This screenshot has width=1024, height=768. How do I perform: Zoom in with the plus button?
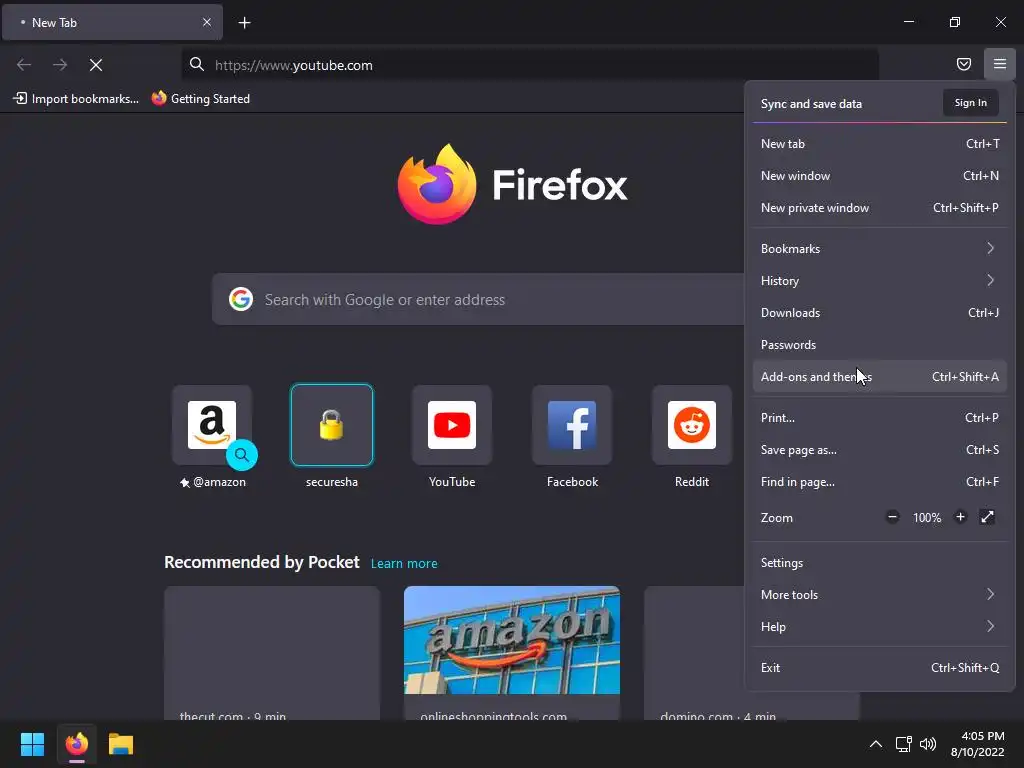pos(960,517)
